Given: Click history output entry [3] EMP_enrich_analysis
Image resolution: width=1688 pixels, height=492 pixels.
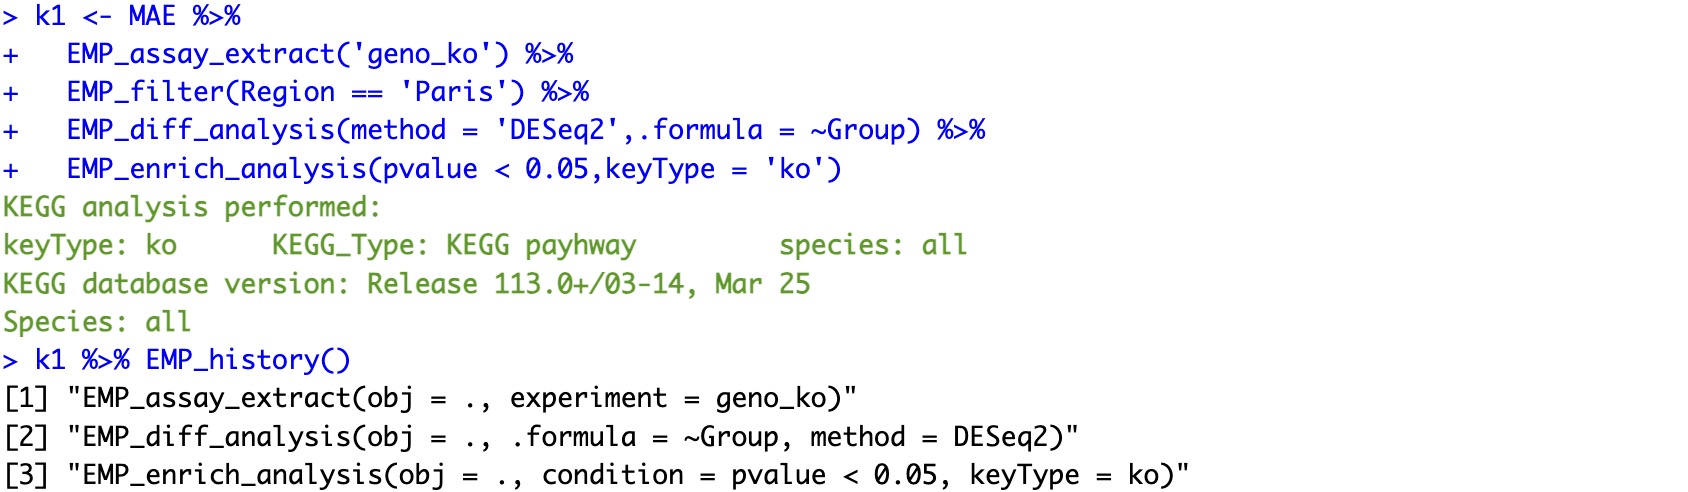Looking at the screenshot, I should 596,475.
